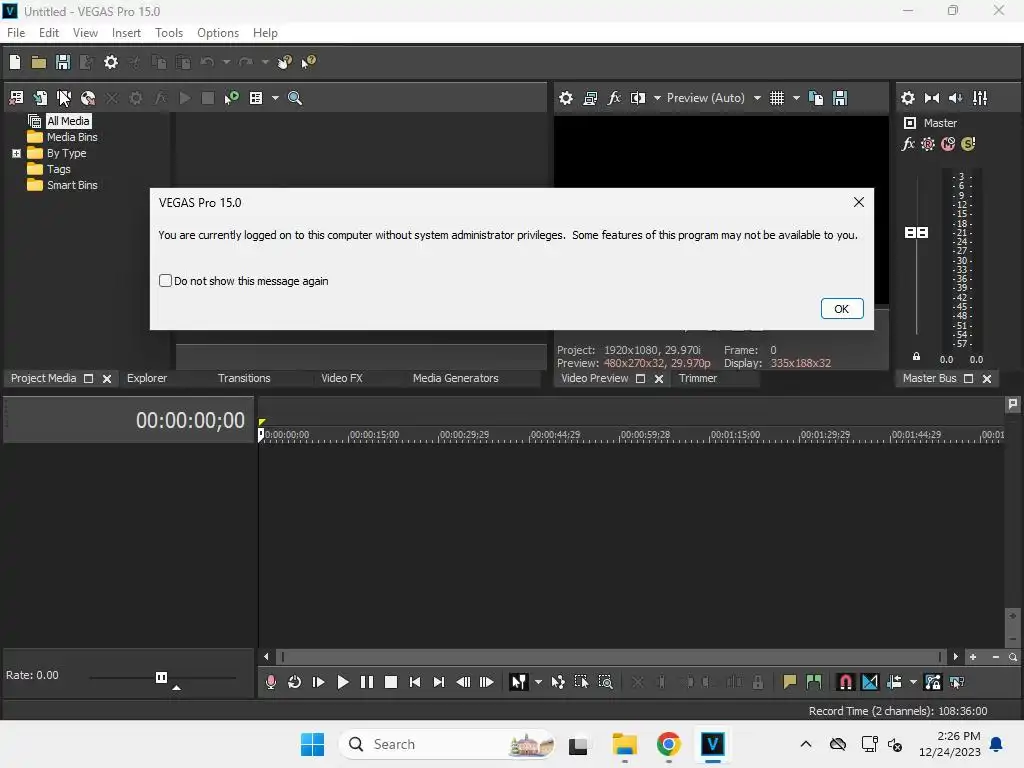
Task: Adjust the playback Rate slider
Action: (x=161, y=678)
